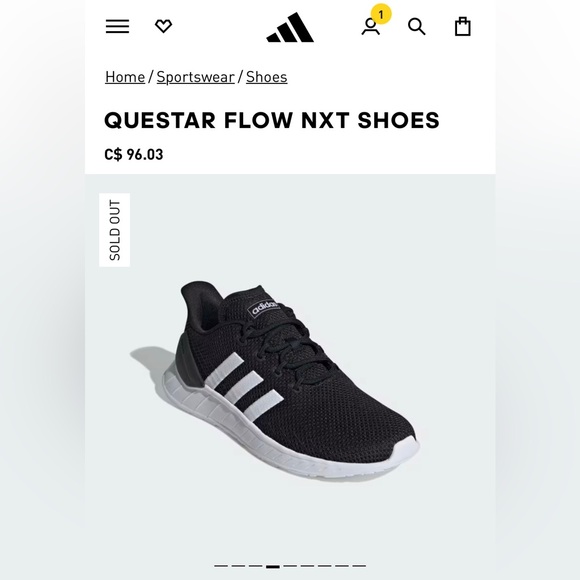The image size is (580, 580).
Task: Follow the Home breadcrumb link
Action: click(125, 77)
